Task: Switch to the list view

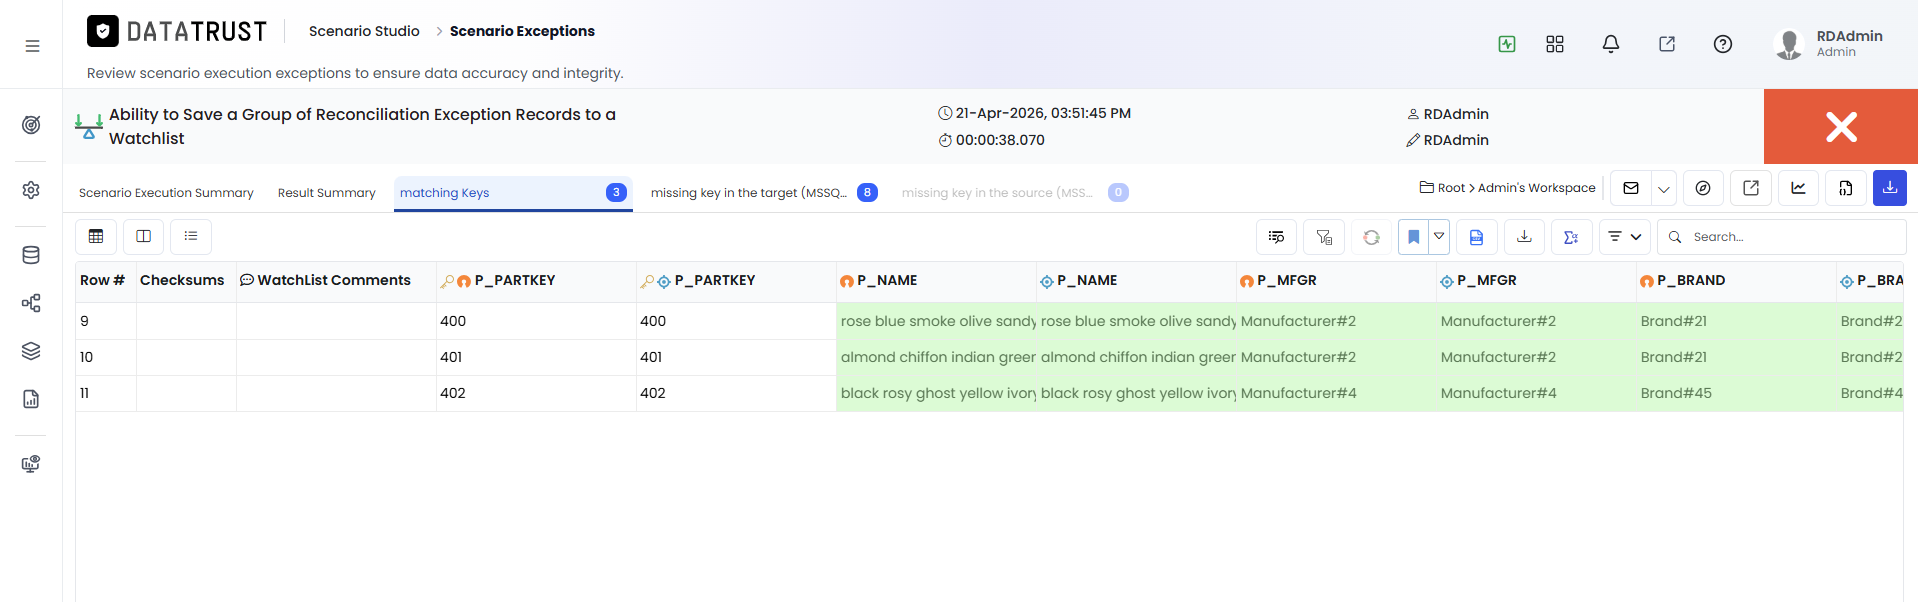Action: tap(191, 236)
